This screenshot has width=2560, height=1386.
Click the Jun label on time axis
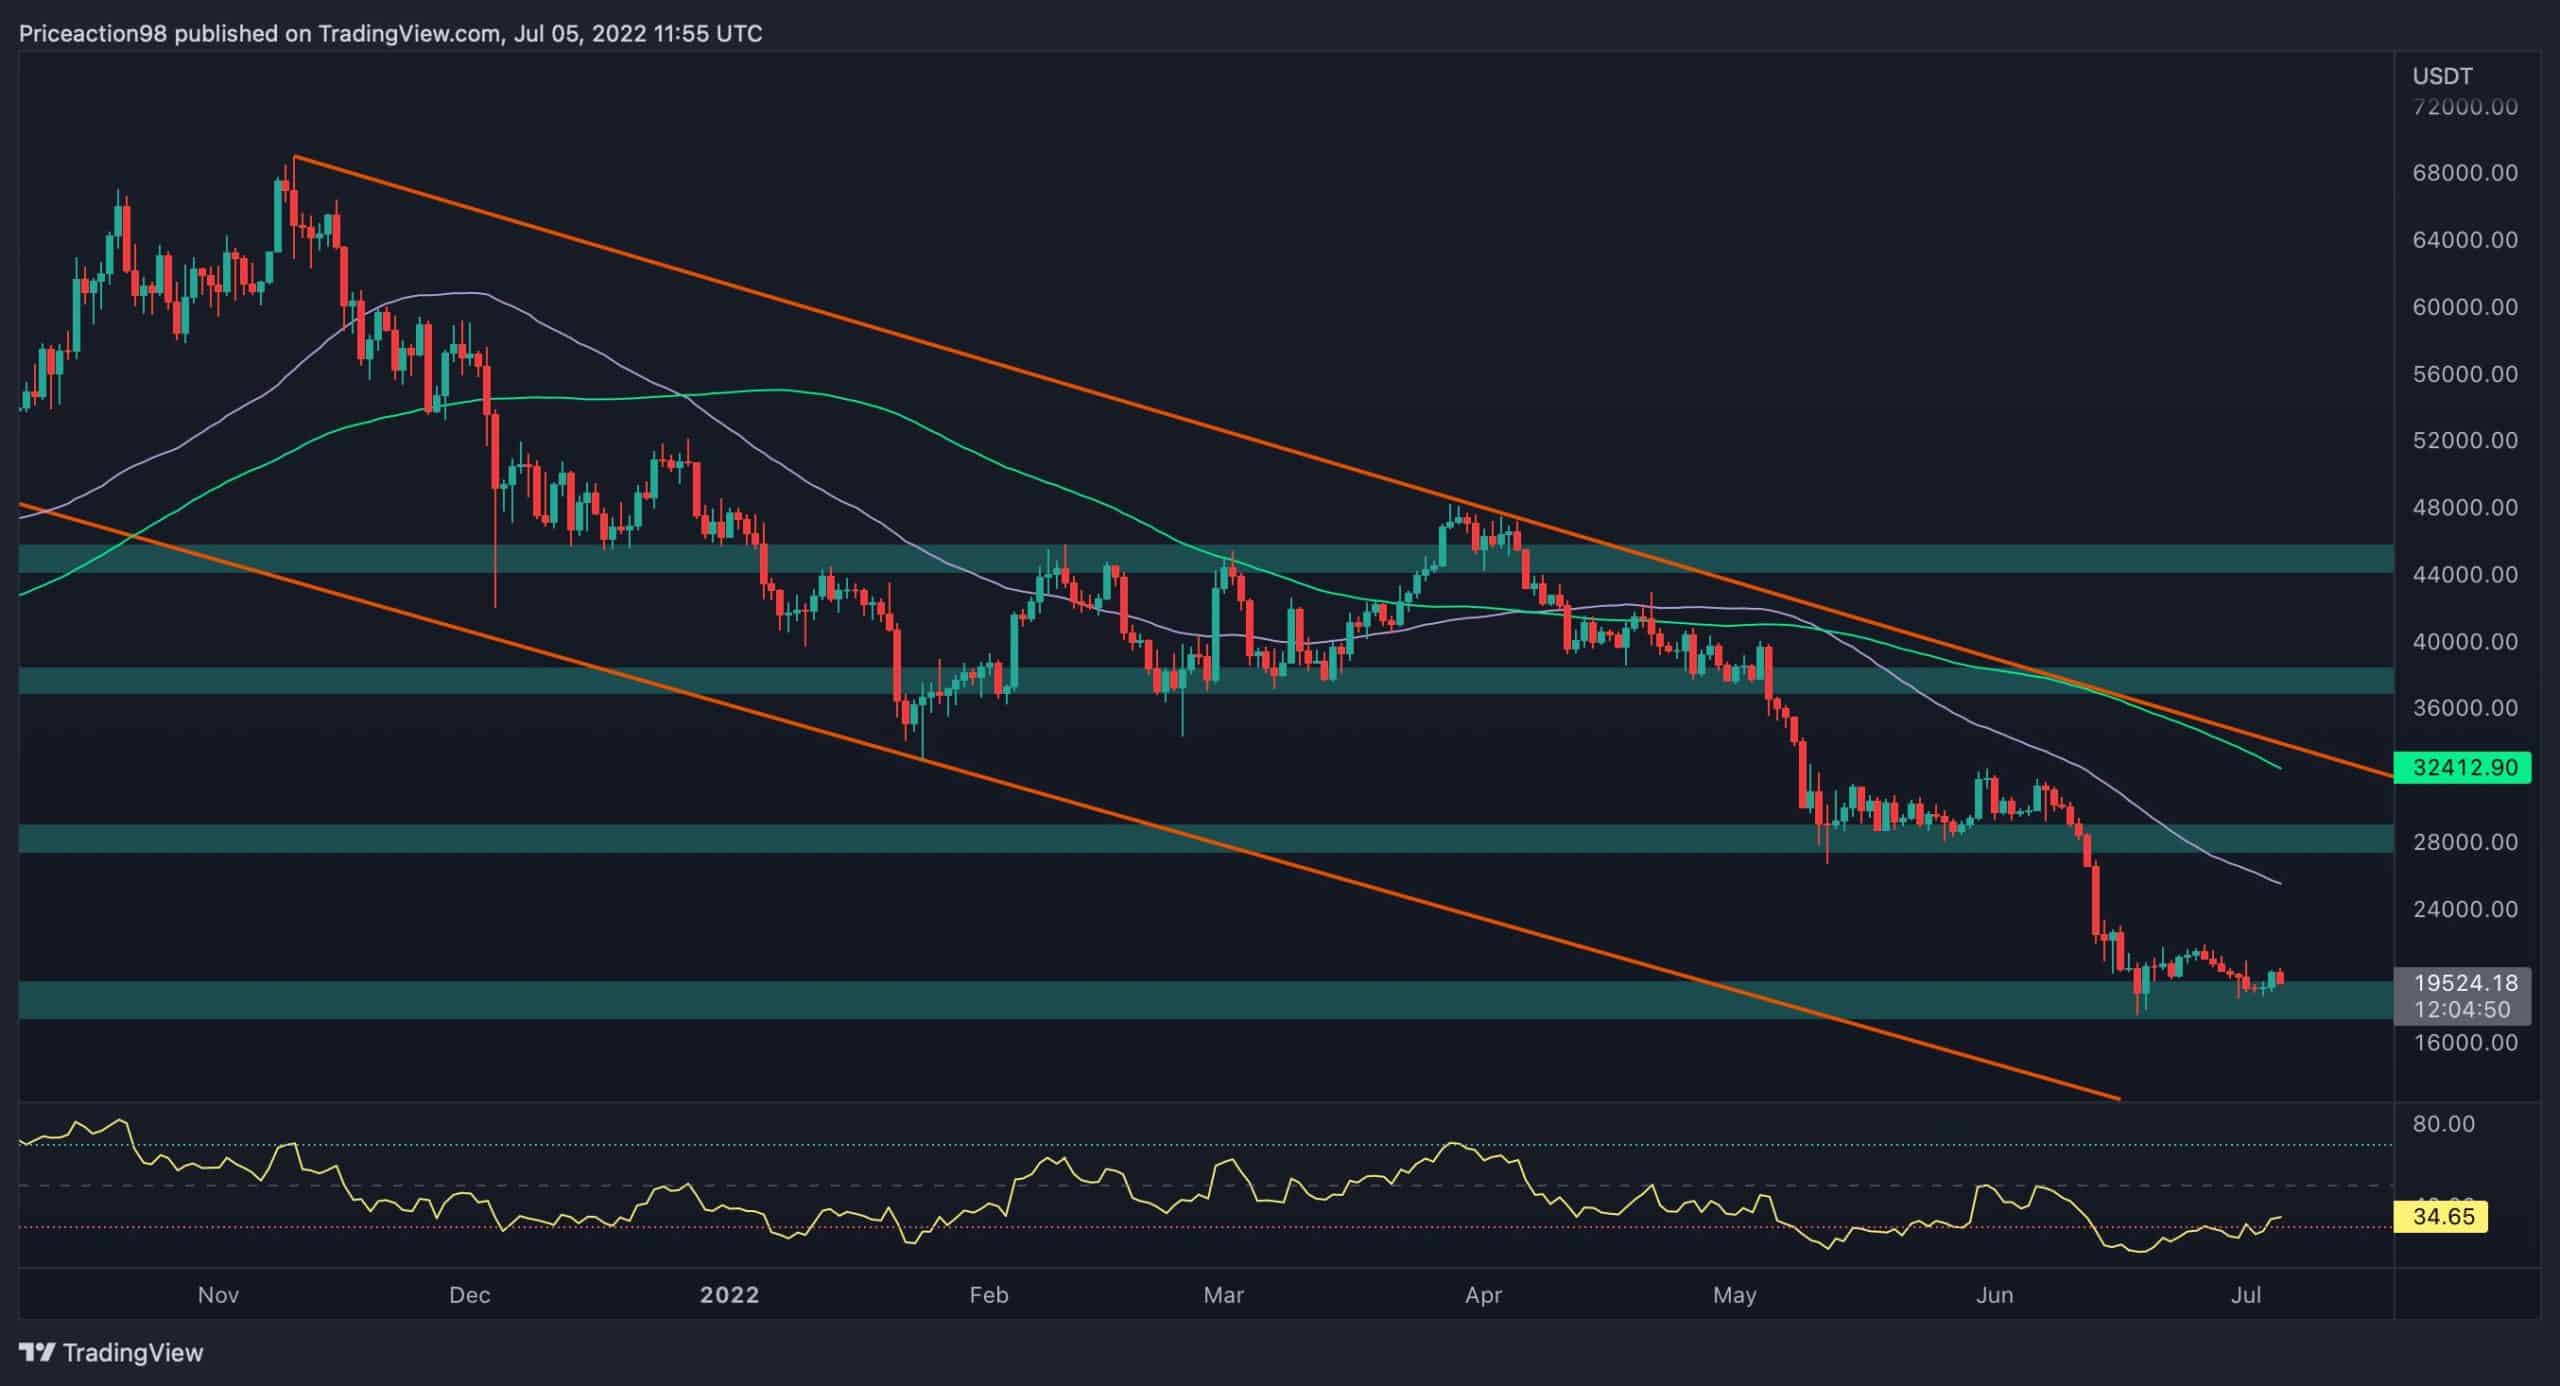click(1994, 1295)
